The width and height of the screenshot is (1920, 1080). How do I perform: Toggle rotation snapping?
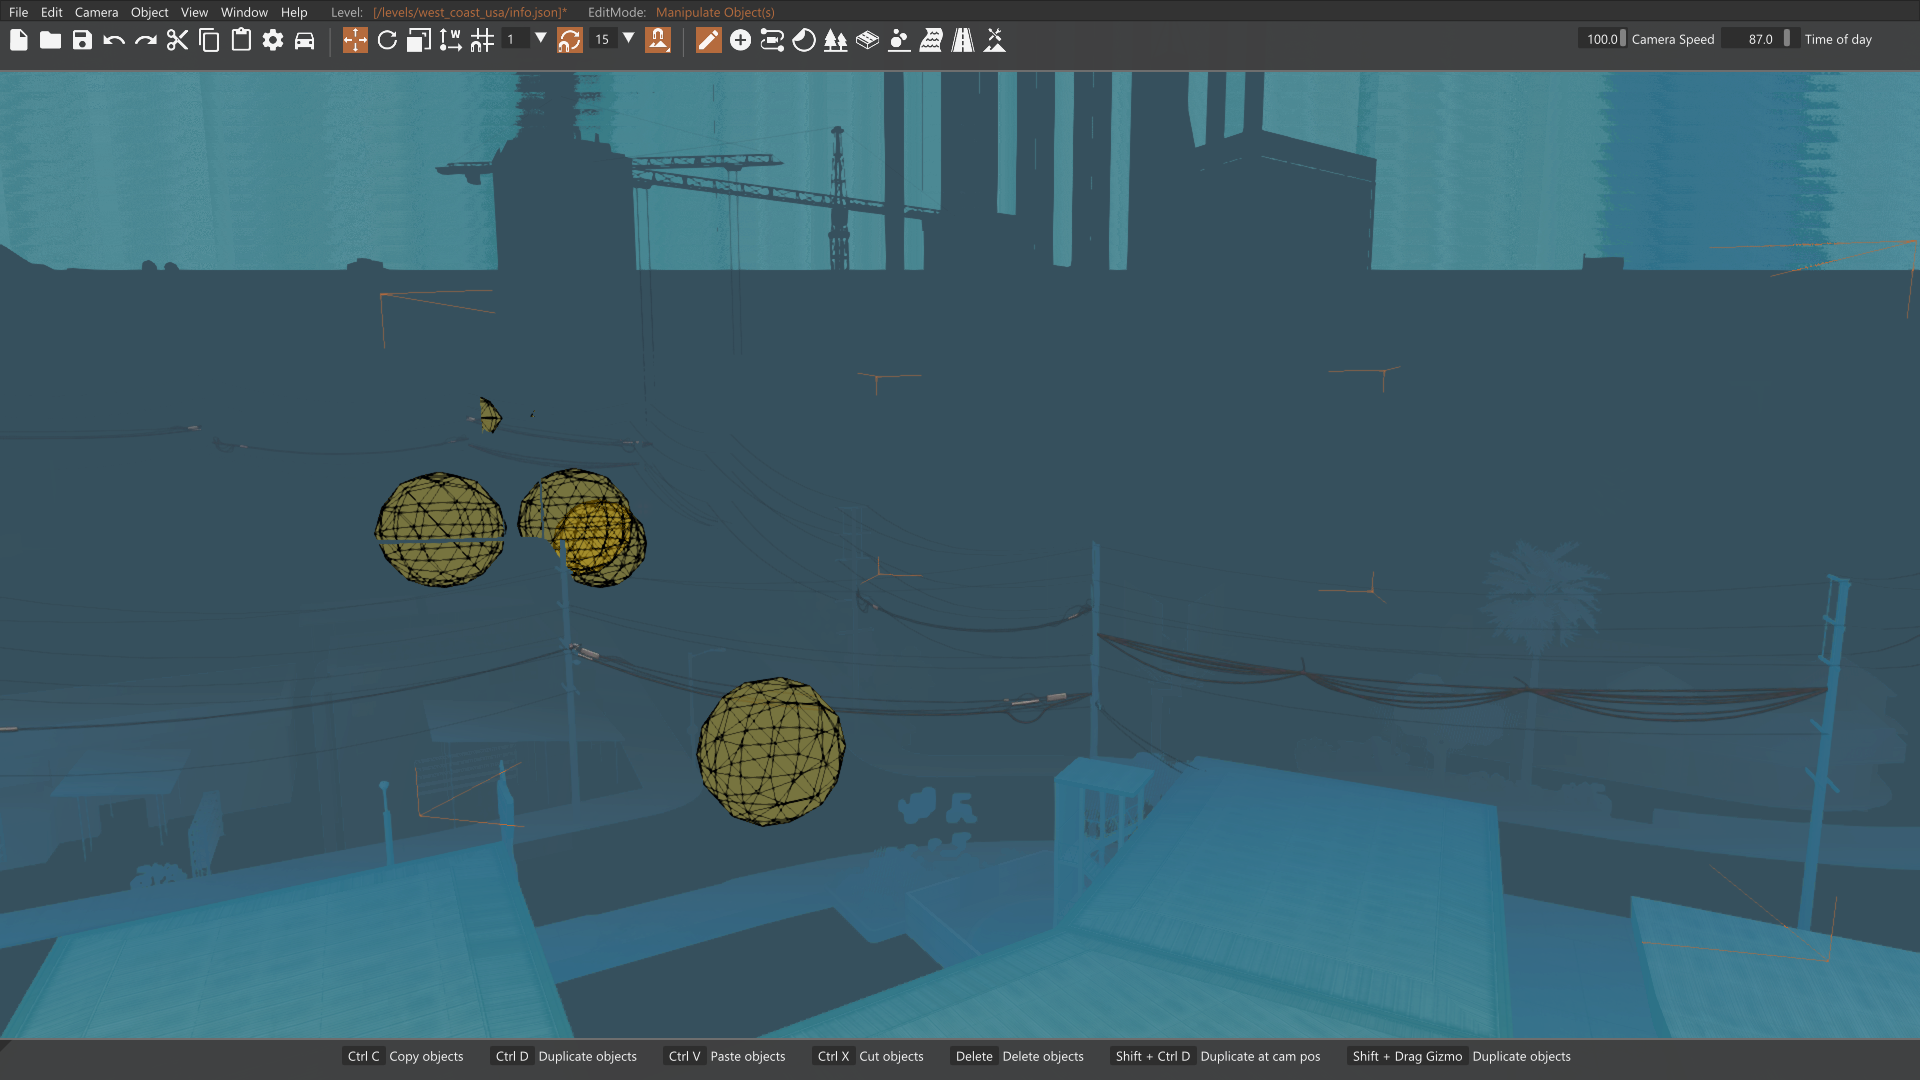point(569,40)
